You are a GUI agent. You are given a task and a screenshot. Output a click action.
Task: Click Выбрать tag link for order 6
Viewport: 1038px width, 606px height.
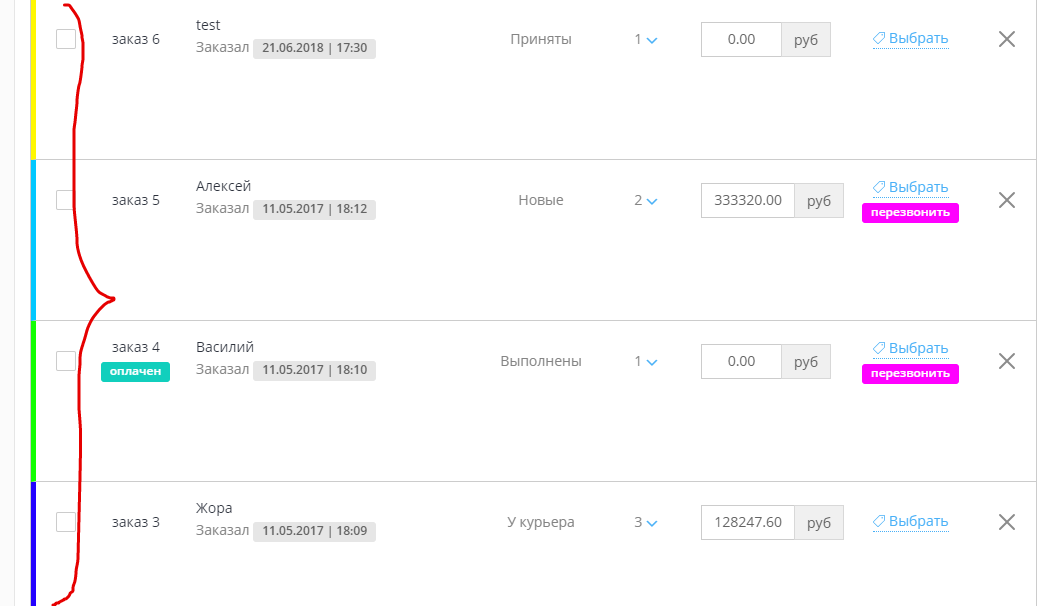tap(910, 39)
